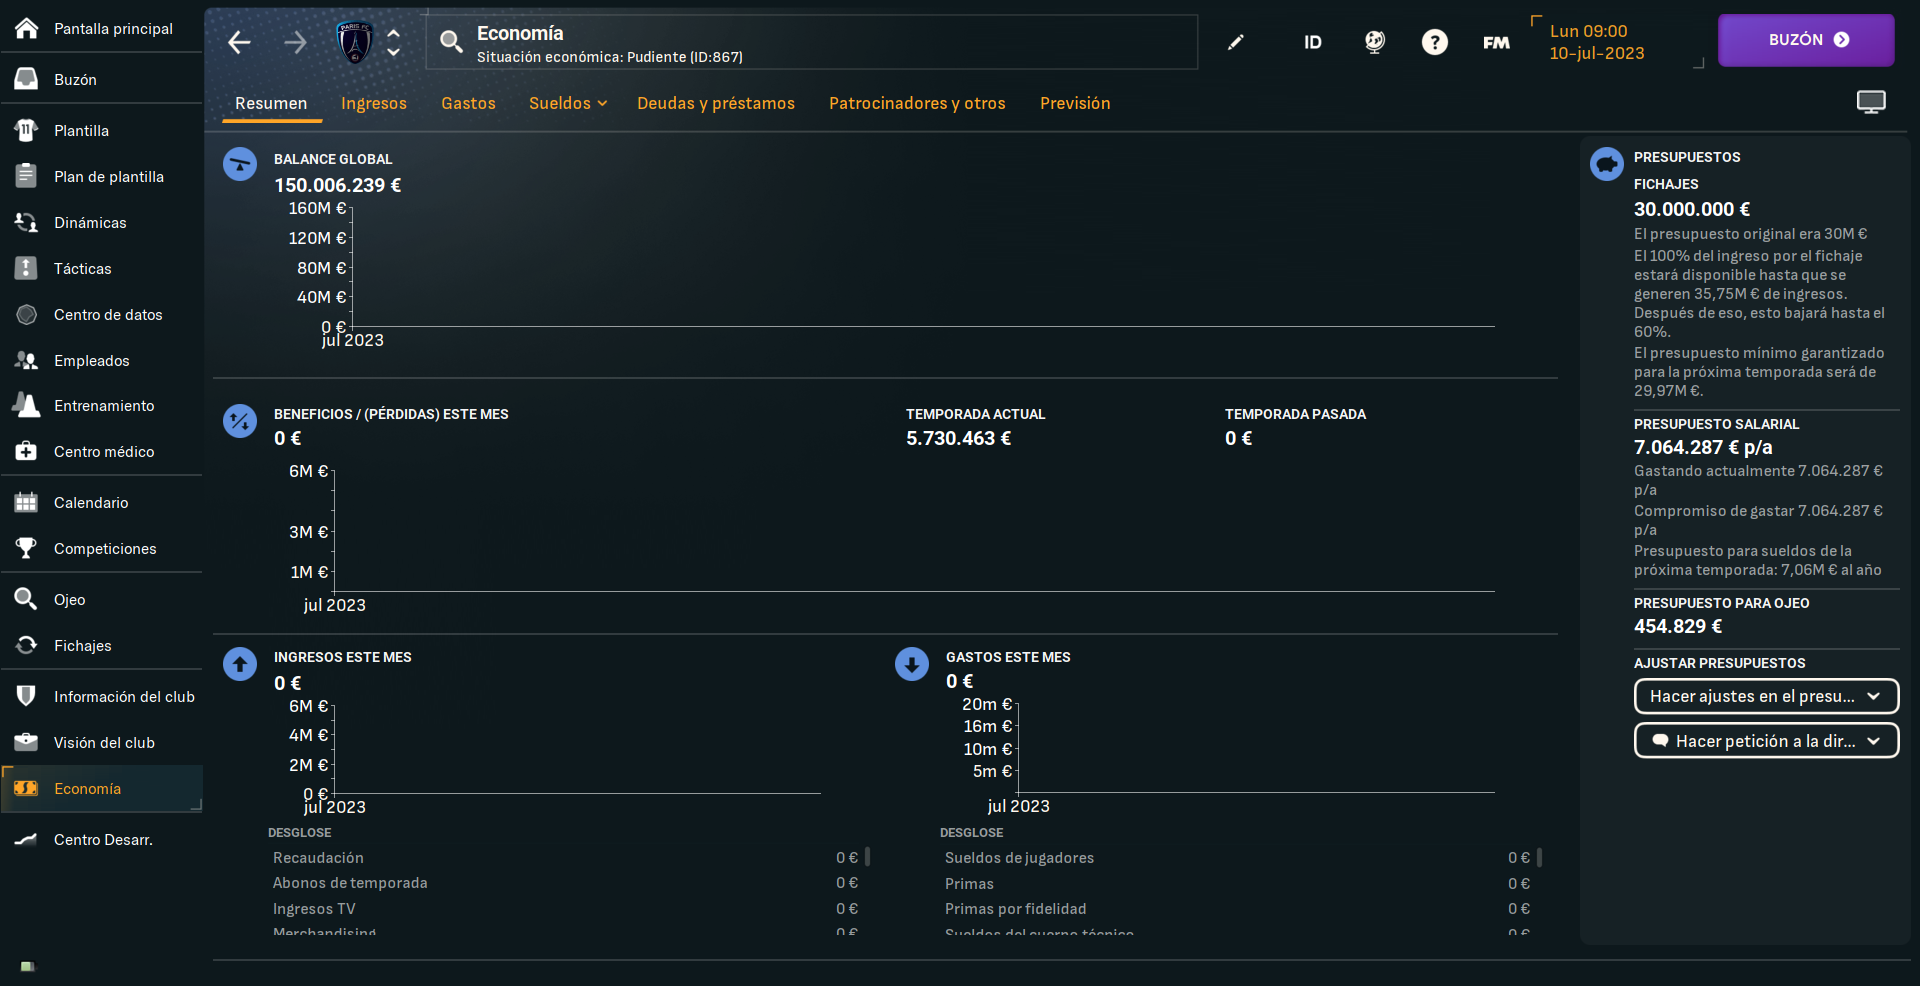This screenshot has height=986, width=1920.
Task: Switch to the Ingresos tab
Action: (374, 103)
